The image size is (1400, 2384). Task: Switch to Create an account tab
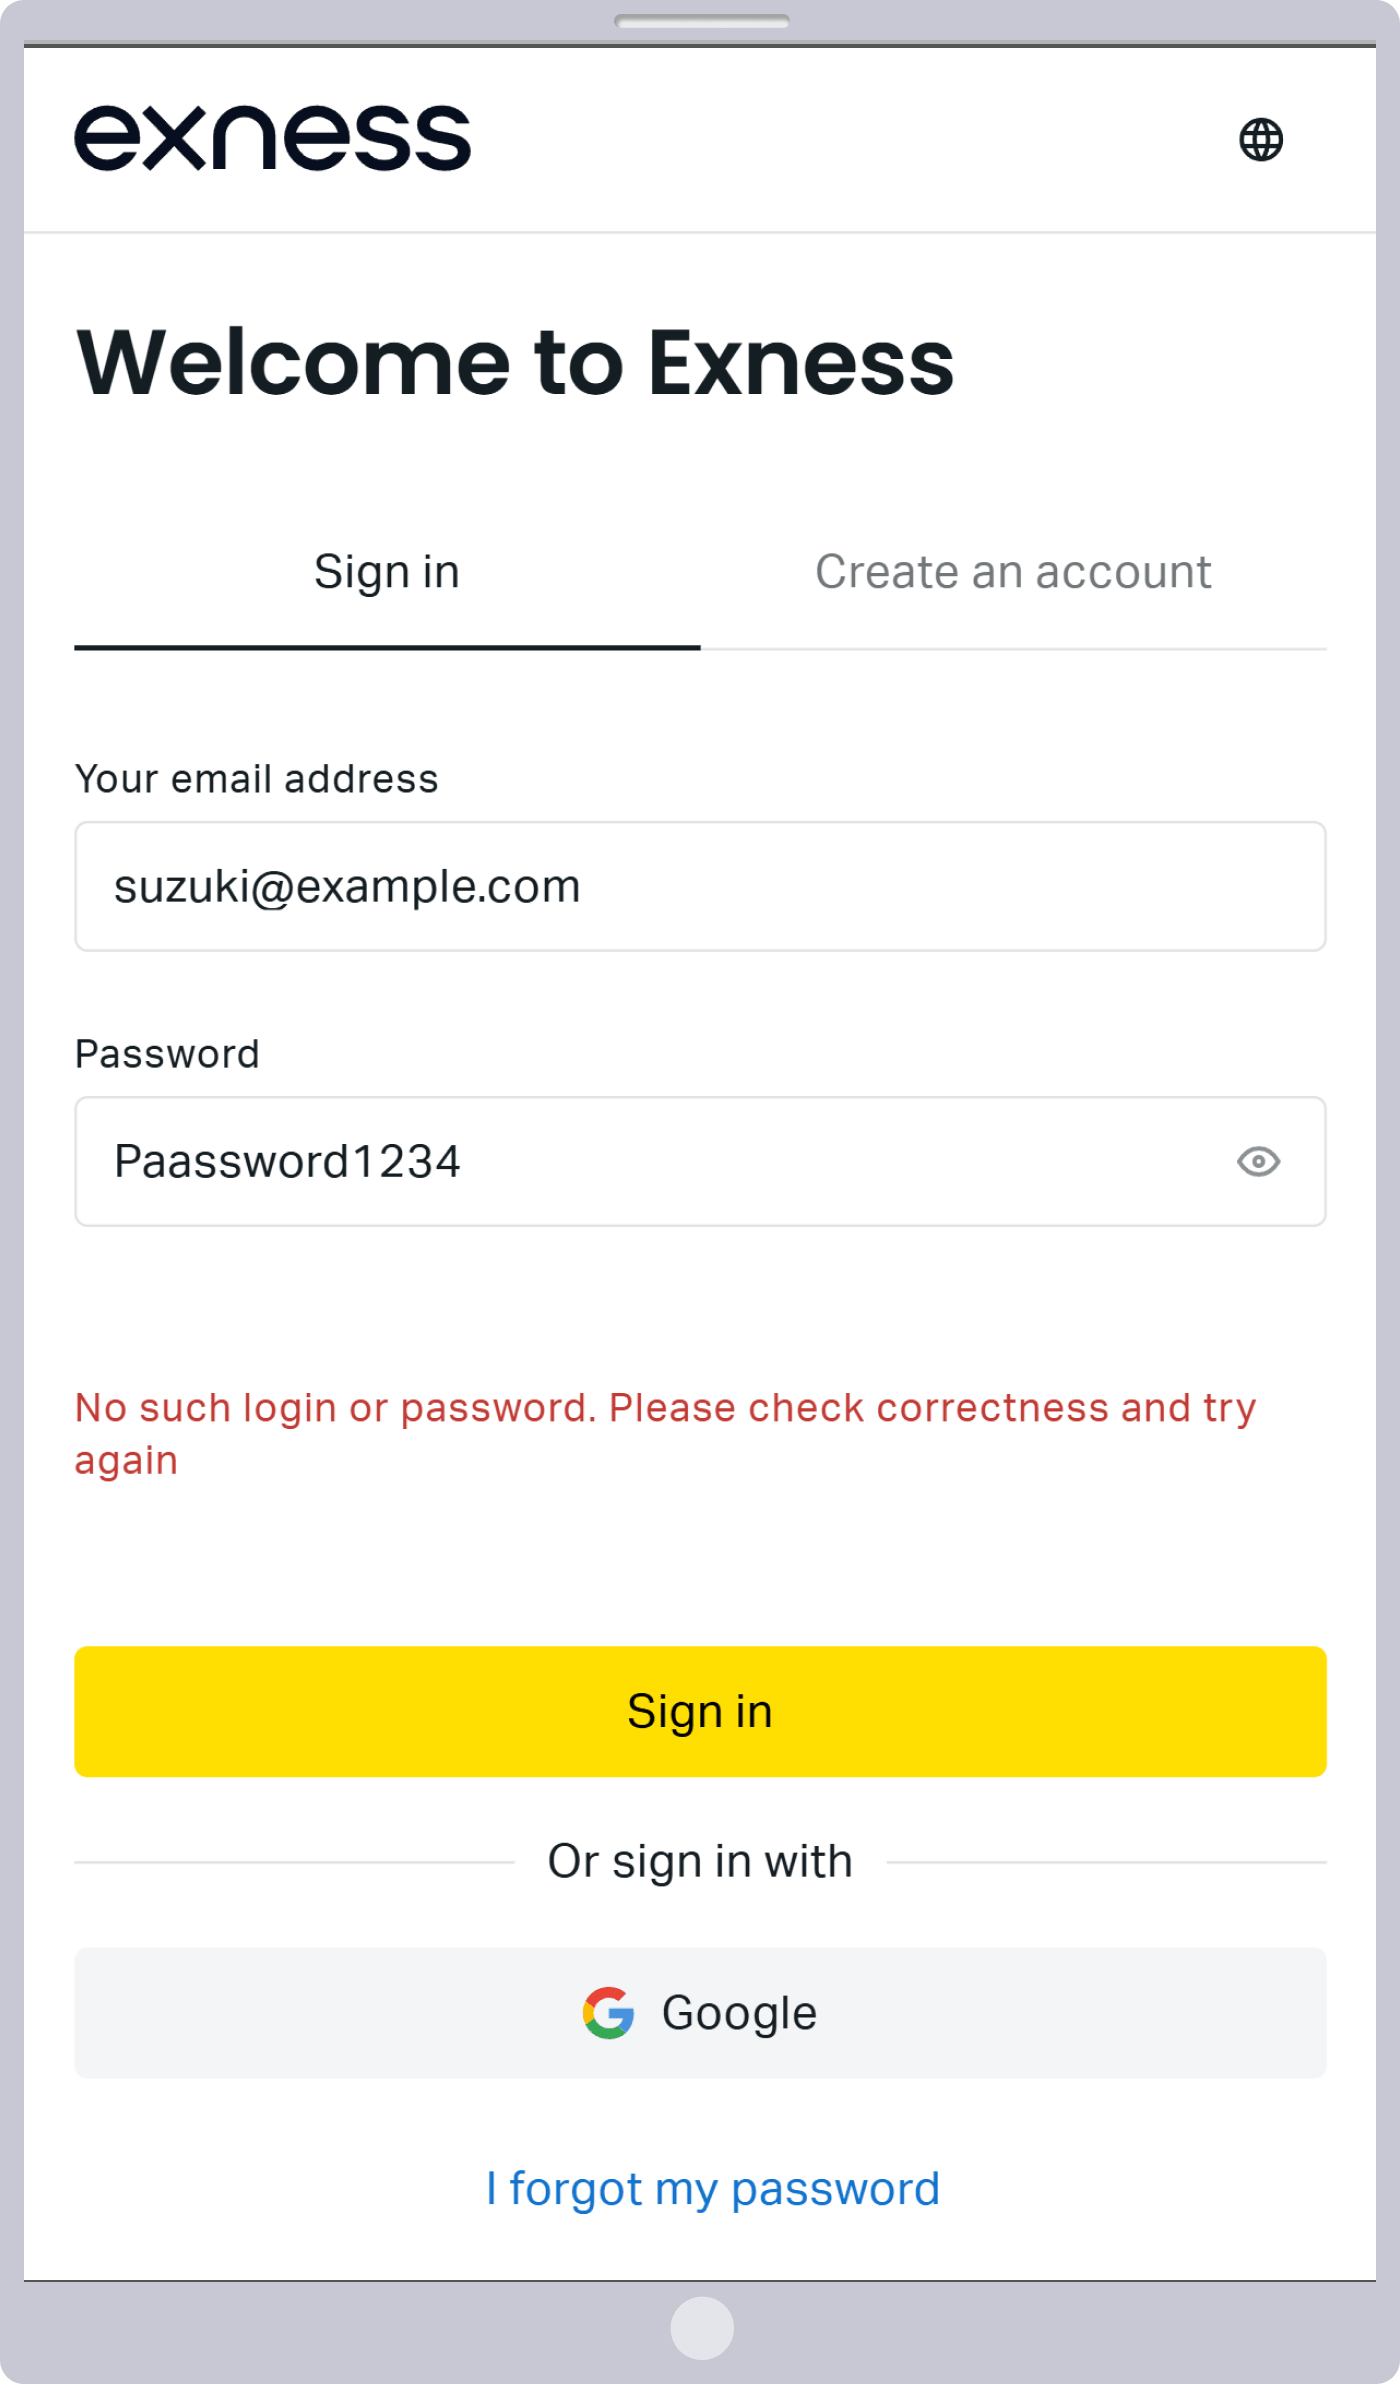pos(1013,573)
